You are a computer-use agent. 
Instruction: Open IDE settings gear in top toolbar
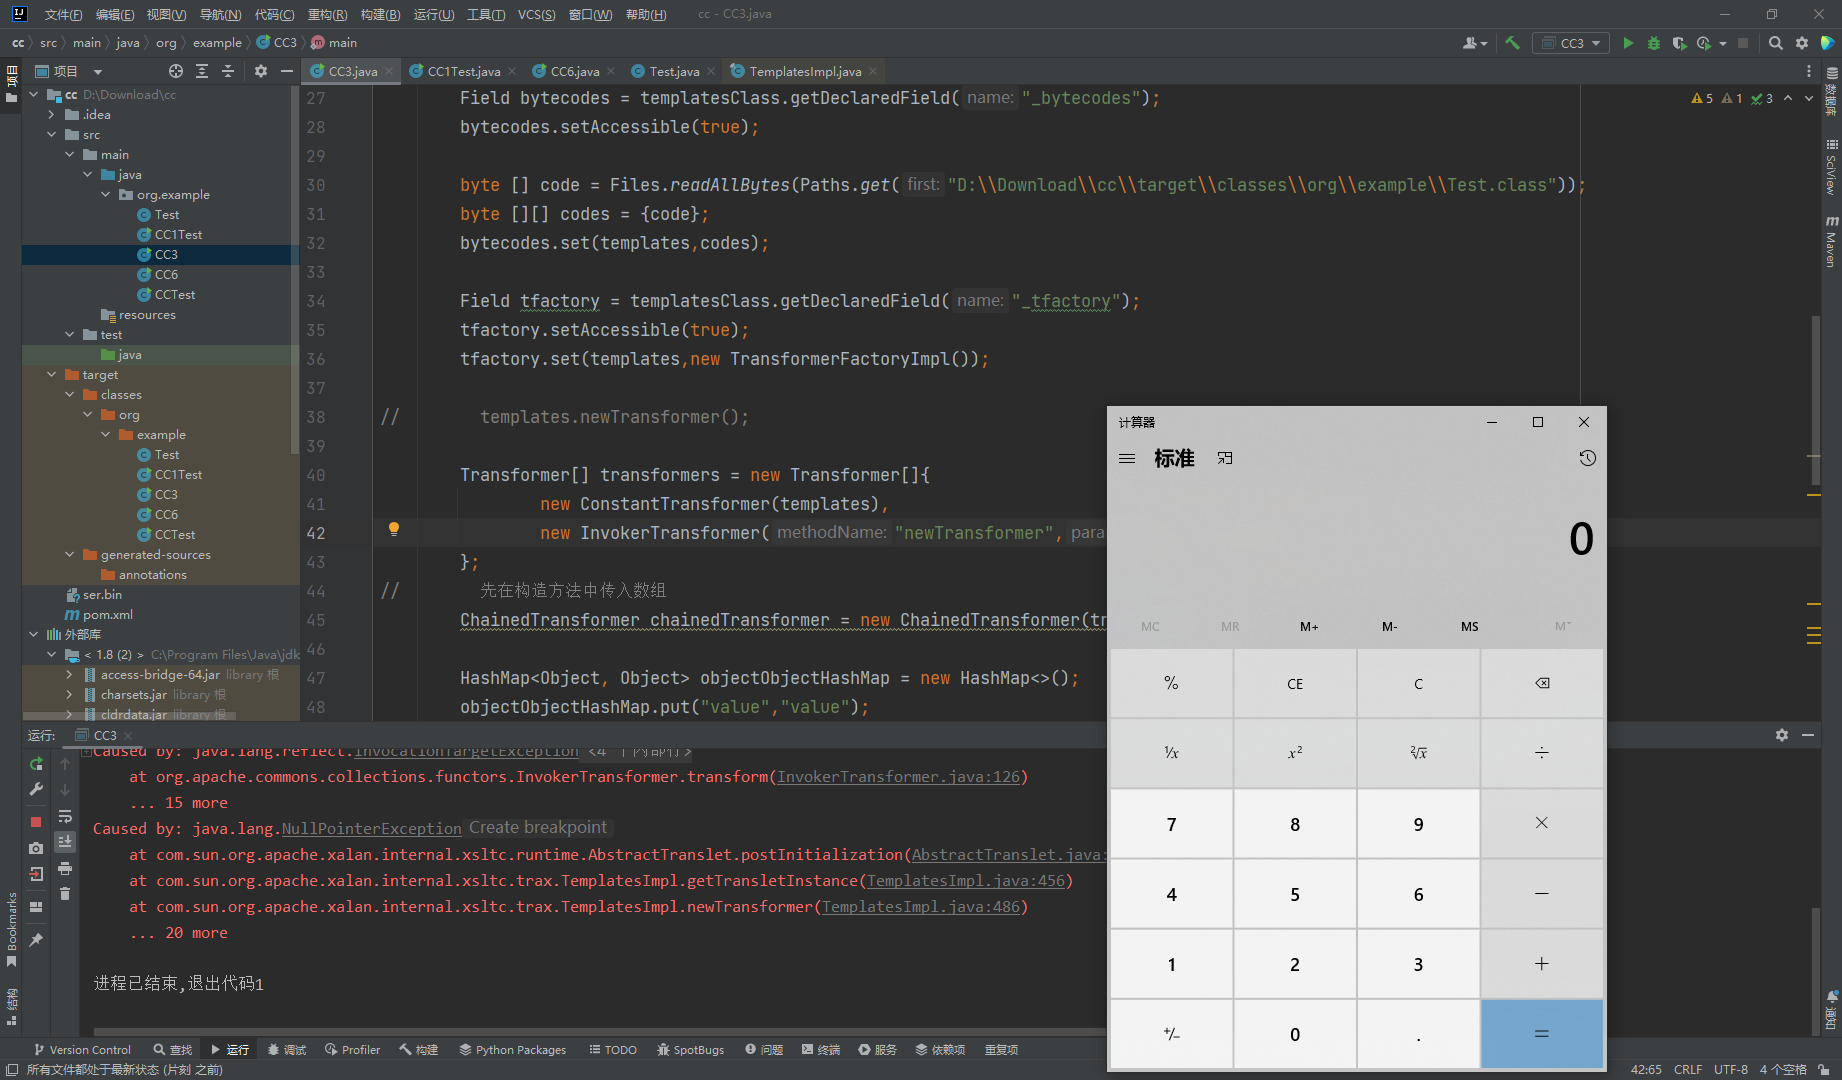pyautogui.click(x=1802, y=43)
